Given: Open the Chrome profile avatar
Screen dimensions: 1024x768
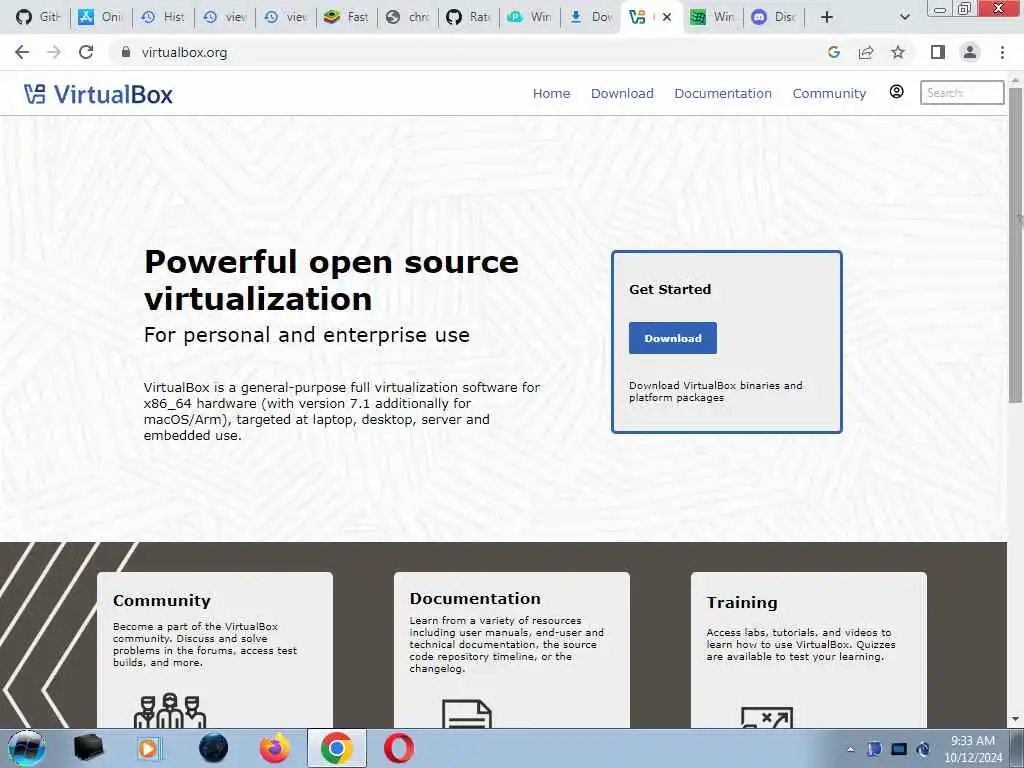Looking at the screenshot, I should pyautogui.click(x=970, y=52).
